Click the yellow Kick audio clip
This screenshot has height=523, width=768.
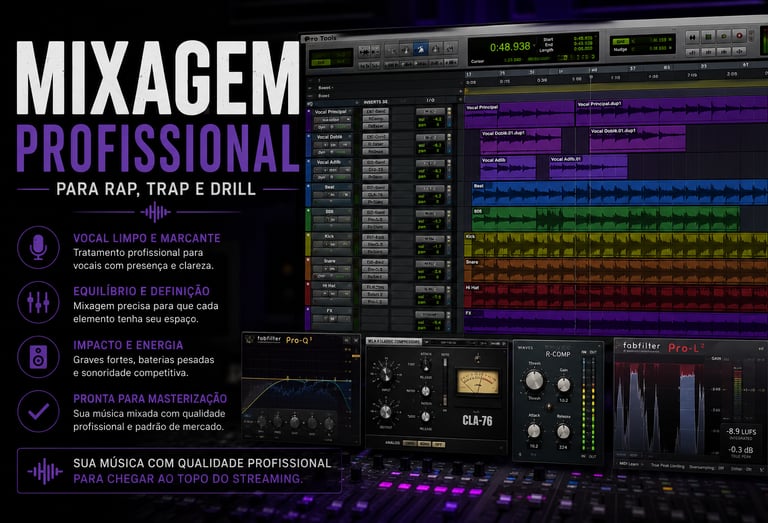(x=616, y=244)
